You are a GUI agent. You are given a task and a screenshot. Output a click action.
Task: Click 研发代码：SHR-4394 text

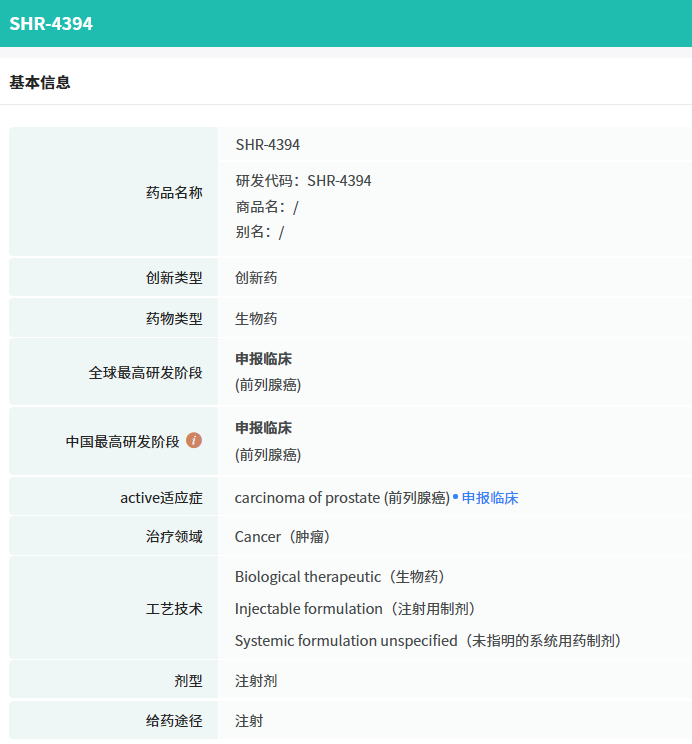[x=303, y=181]
